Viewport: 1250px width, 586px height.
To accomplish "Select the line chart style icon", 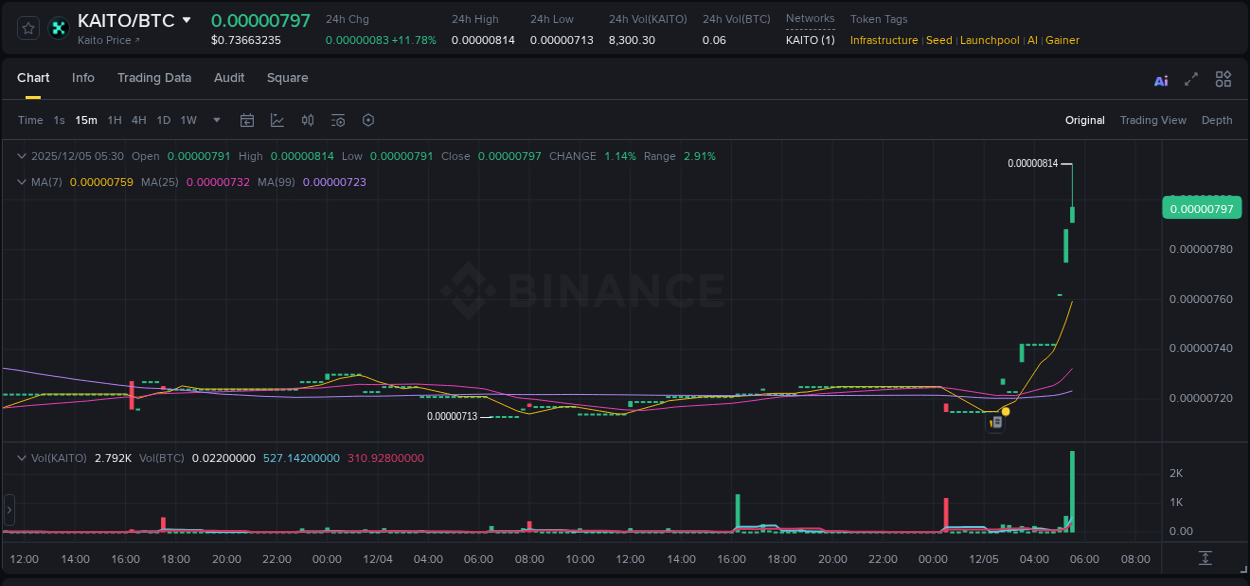I will 277,120.
